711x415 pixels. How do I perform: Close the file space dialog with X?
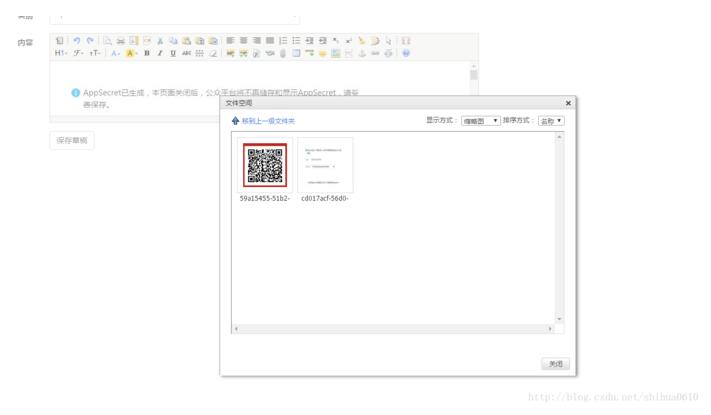tap(568, 103)
